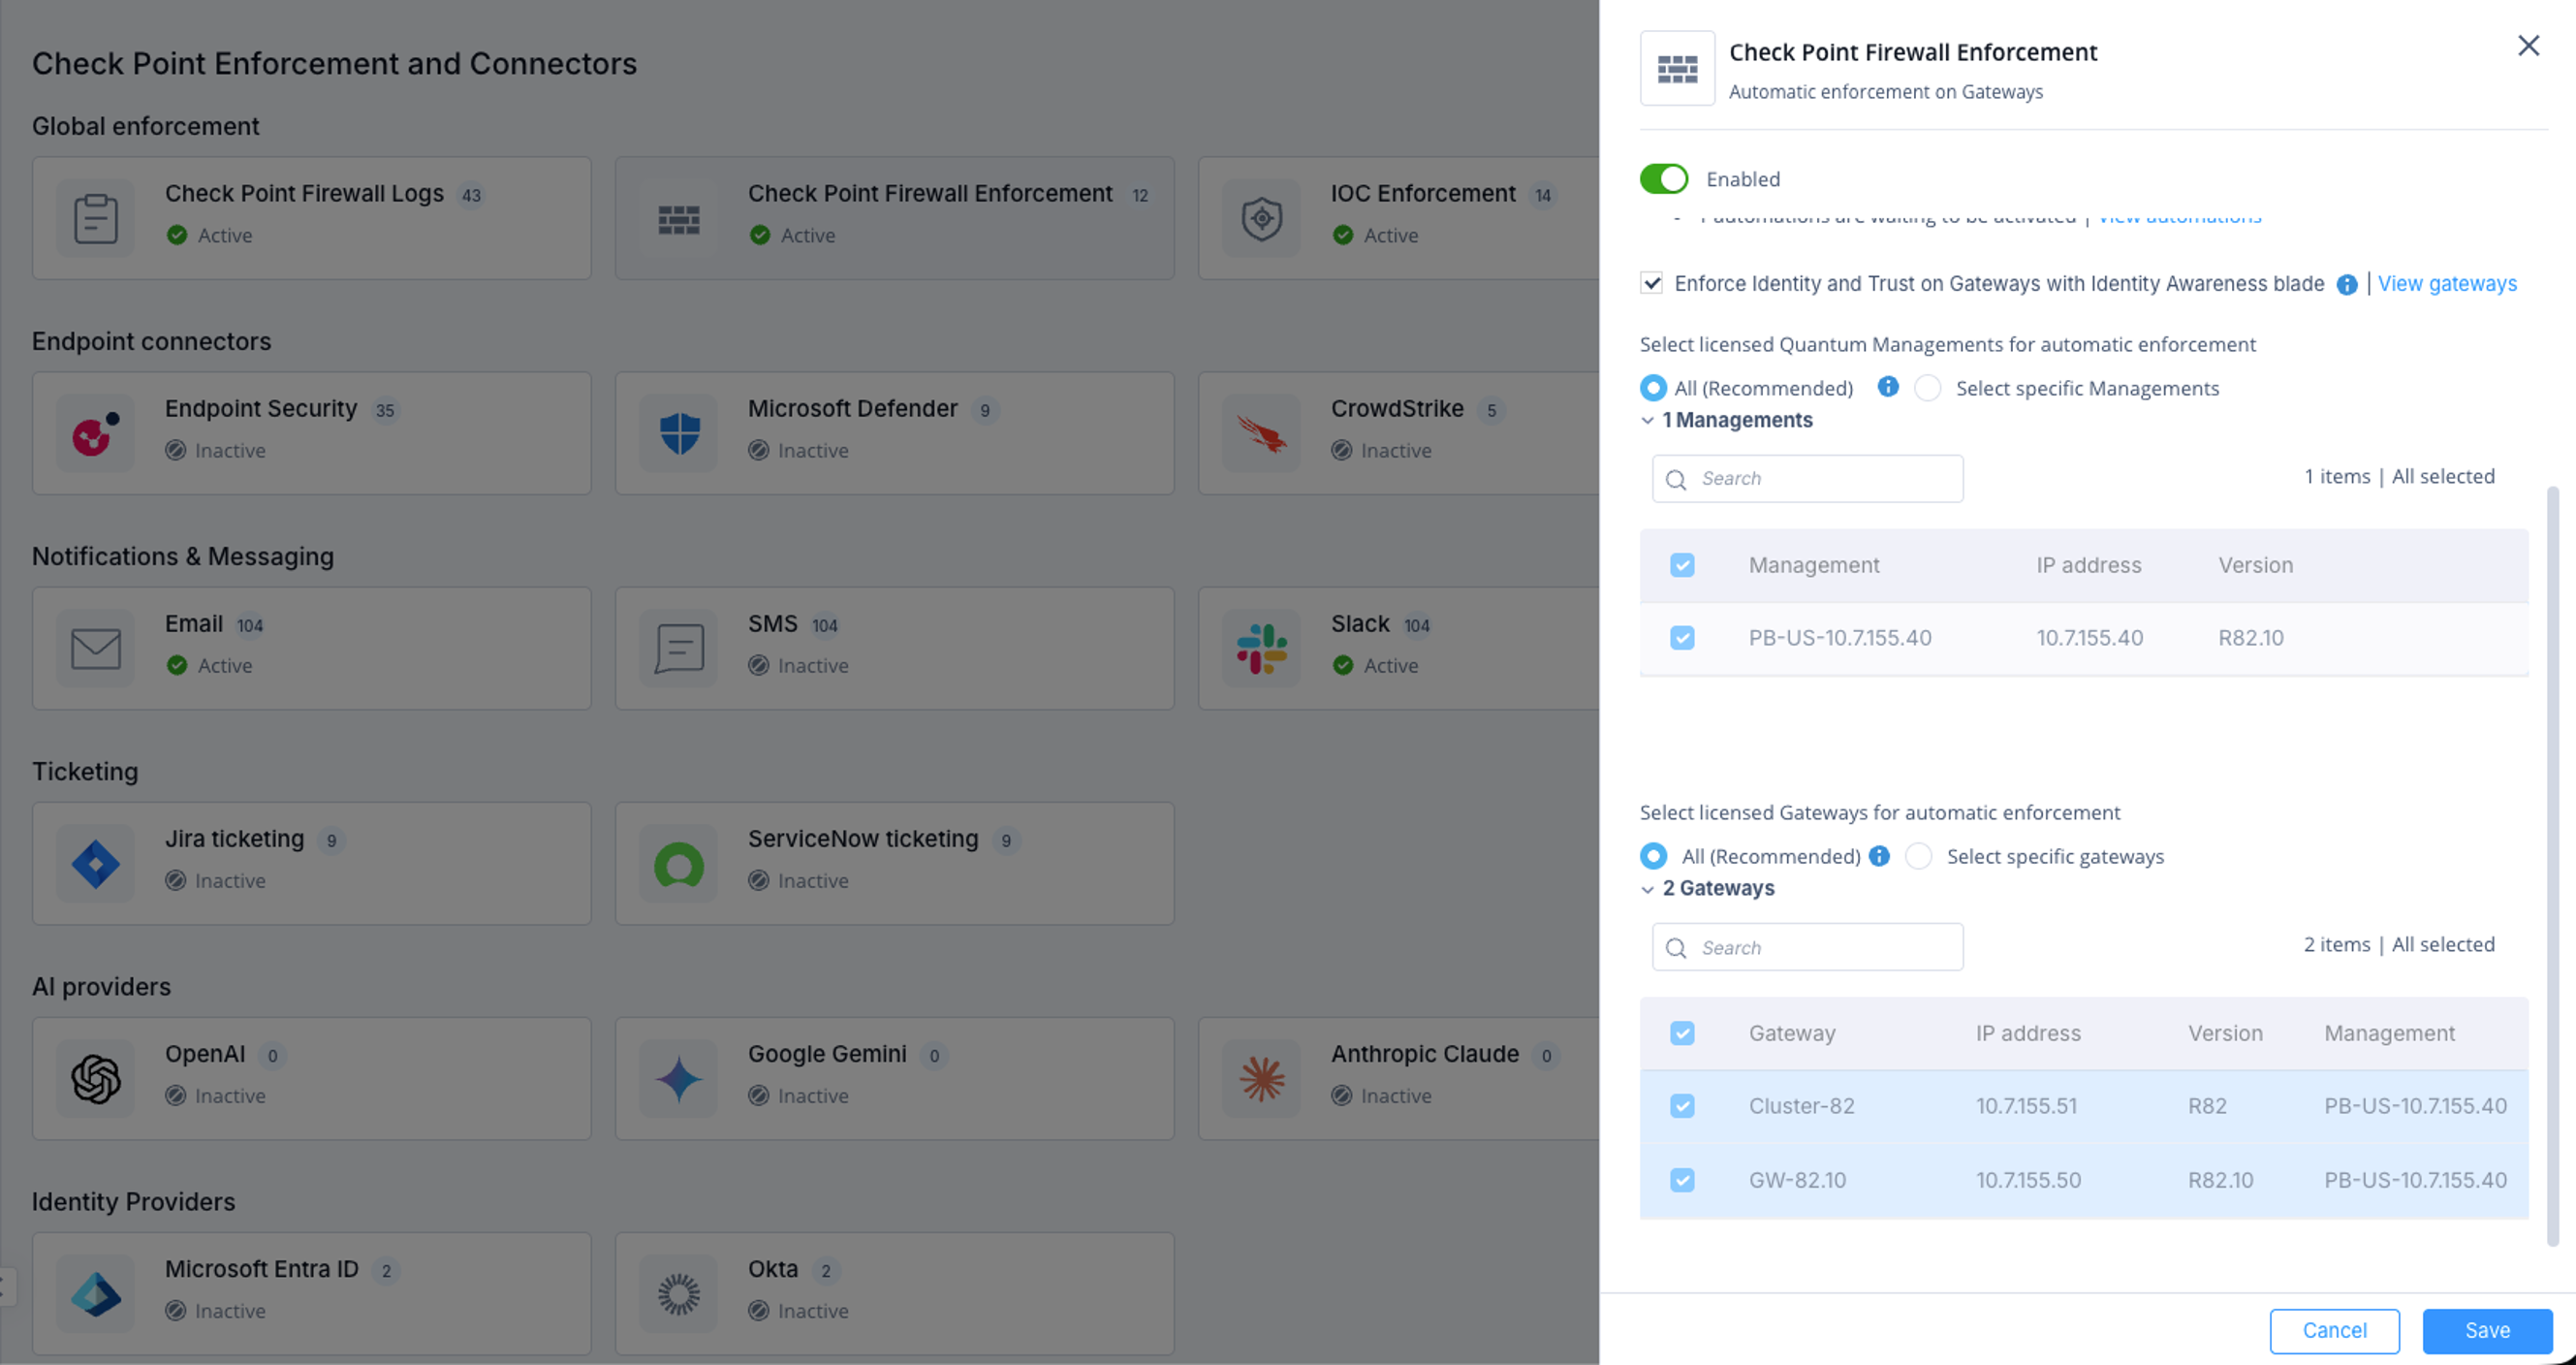The image size is (2576, 1365).
Task: Select All (Recommended) radio for Gateways
Action: click(x=1653, y=855)
